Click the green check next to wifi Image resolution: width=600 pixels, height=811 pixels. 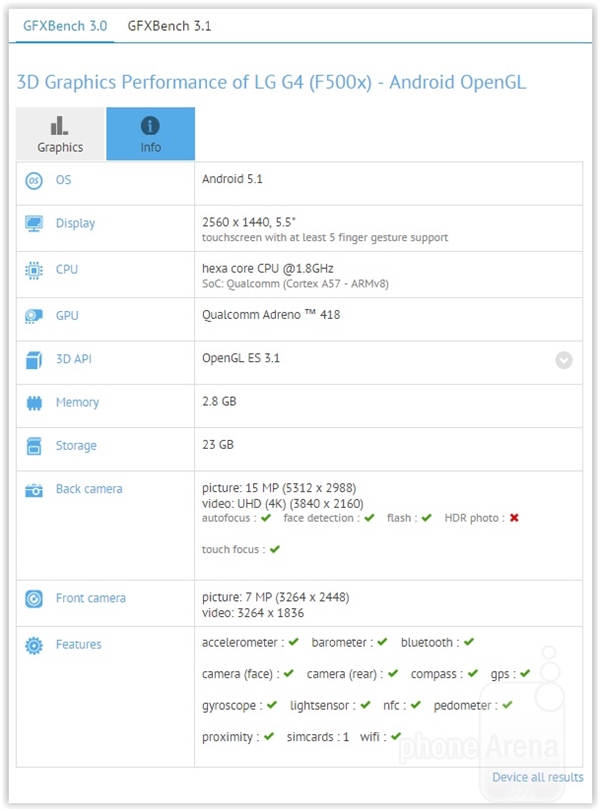[396, 736]
